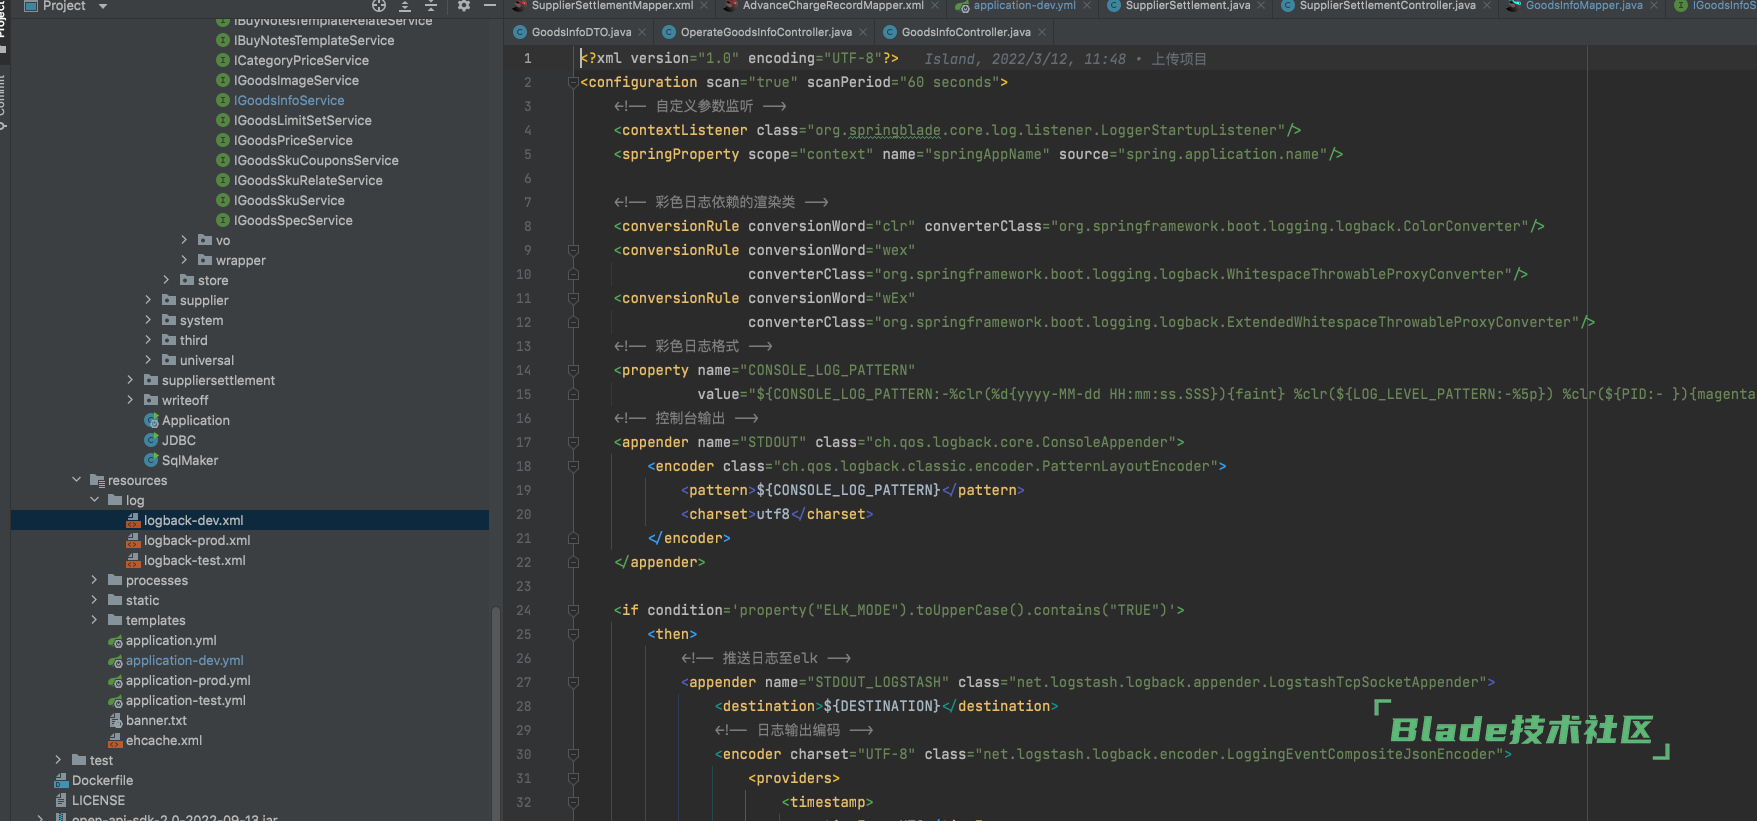Open logback-test.xml file
Screen dimensions: 1757x821
[x=194, y=560]
